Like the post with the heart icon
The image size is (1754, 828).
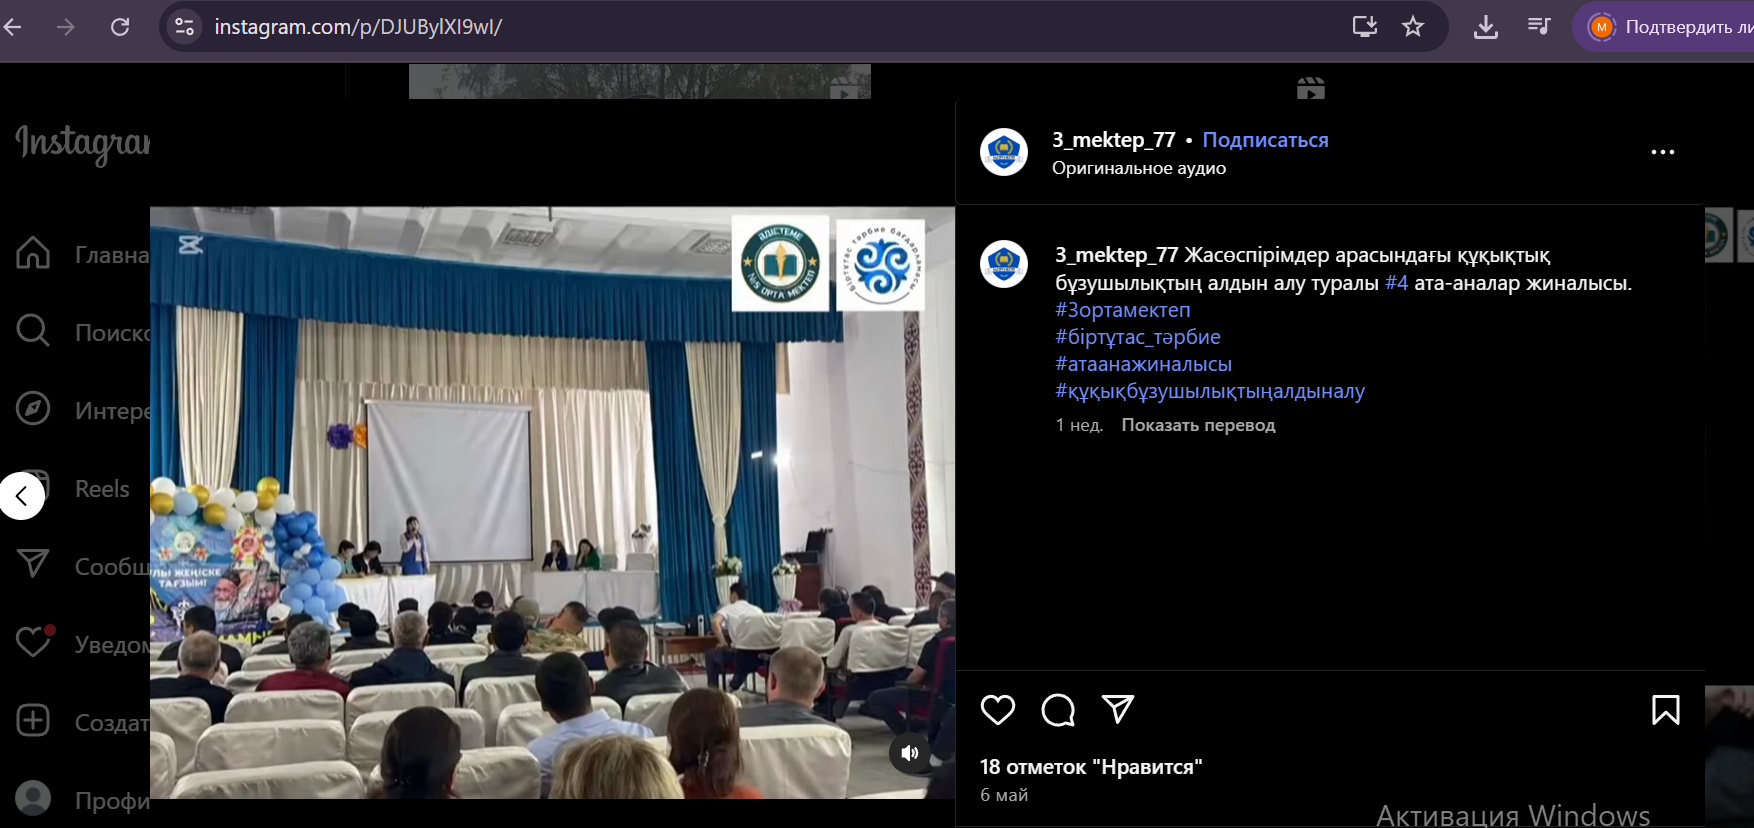(998, 710)
